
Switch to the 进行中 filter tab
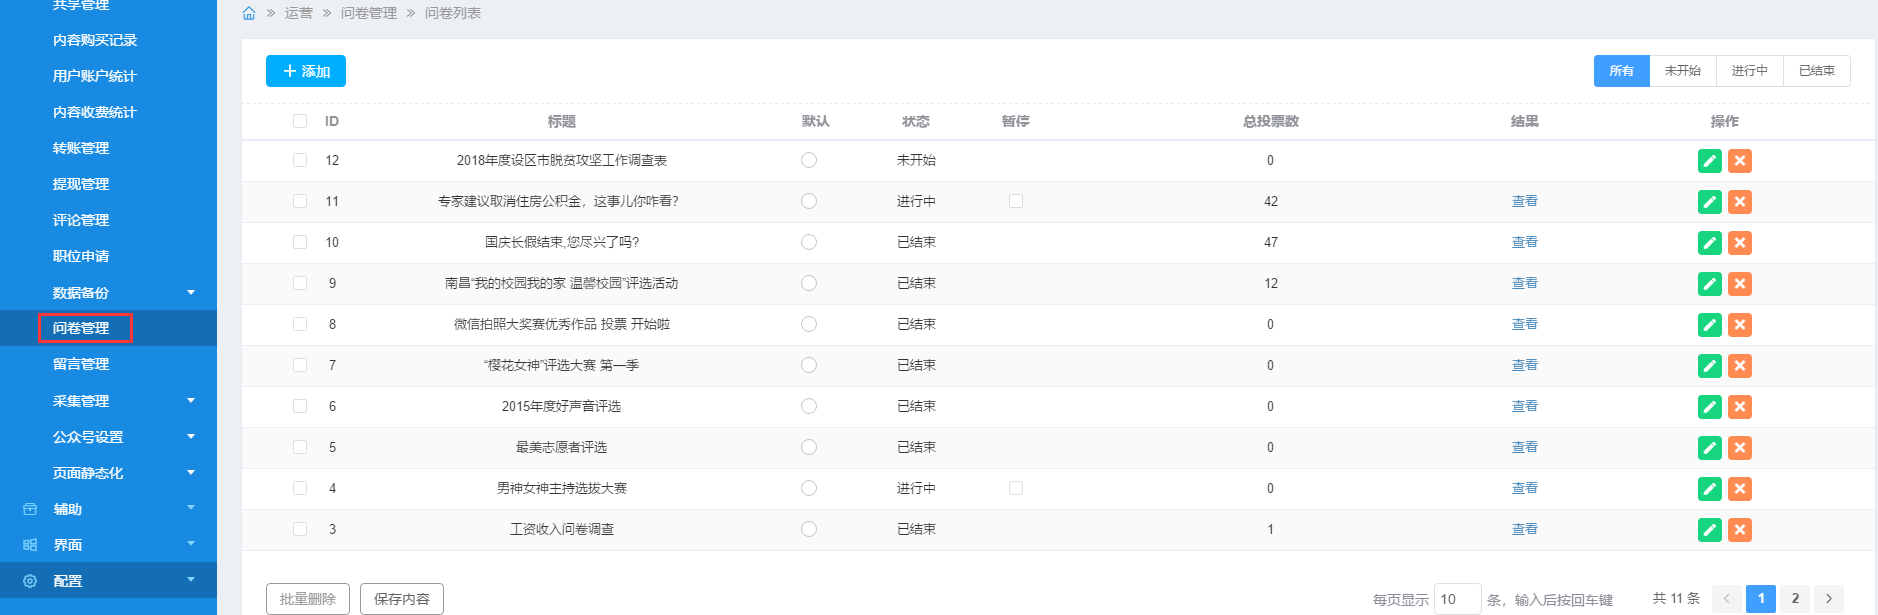click(x=1749, y=71)
